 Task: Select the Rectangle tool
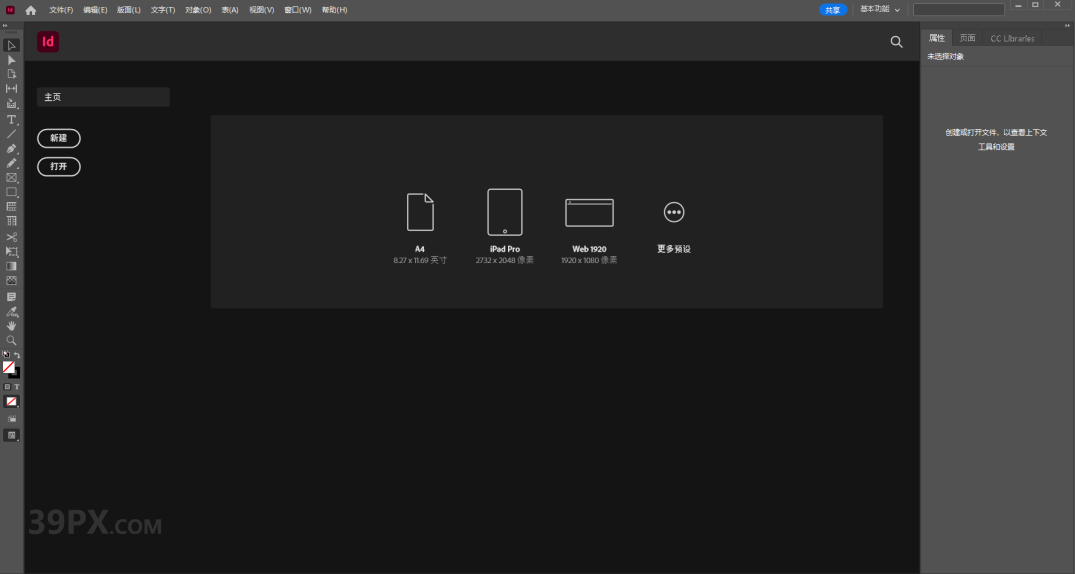(11, 192)
